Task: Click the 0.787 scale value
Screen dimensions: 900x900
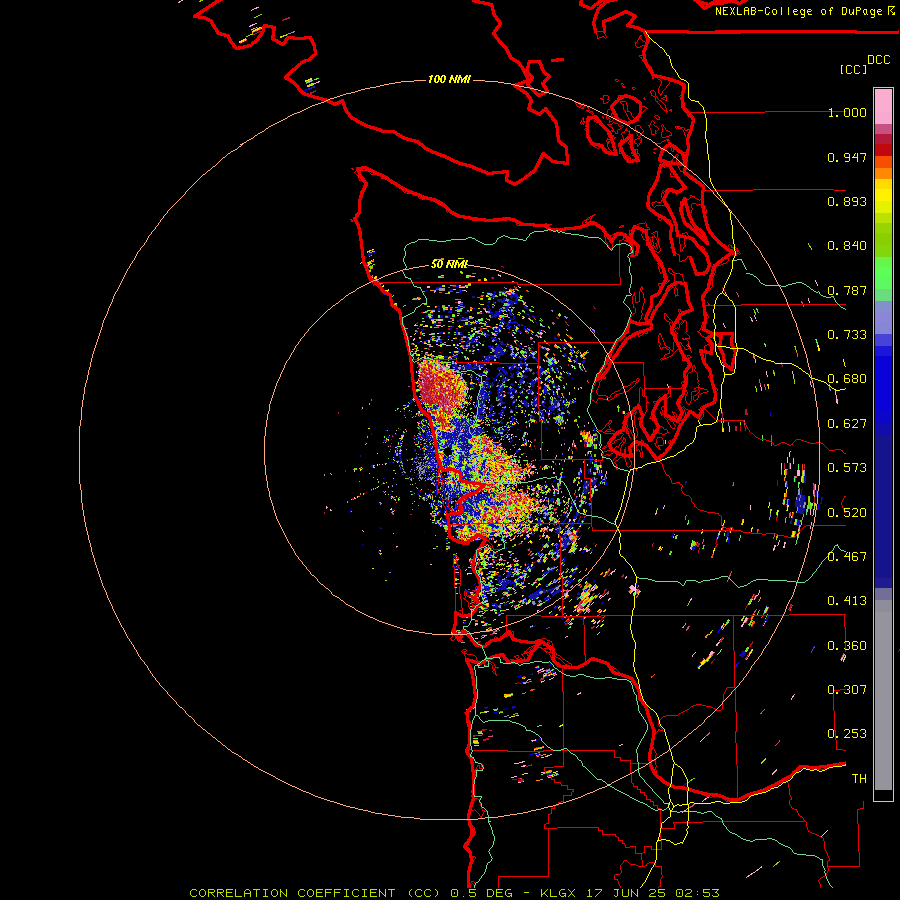Action: pyautogui.click(x=847, y=290)
